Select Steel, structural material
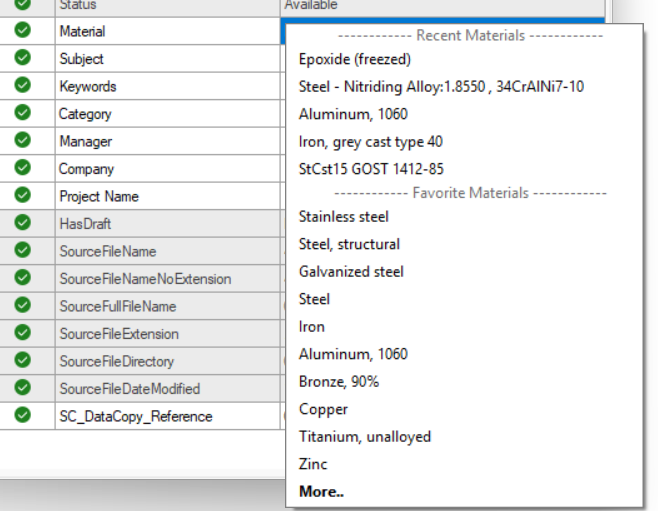 (349, 244)
